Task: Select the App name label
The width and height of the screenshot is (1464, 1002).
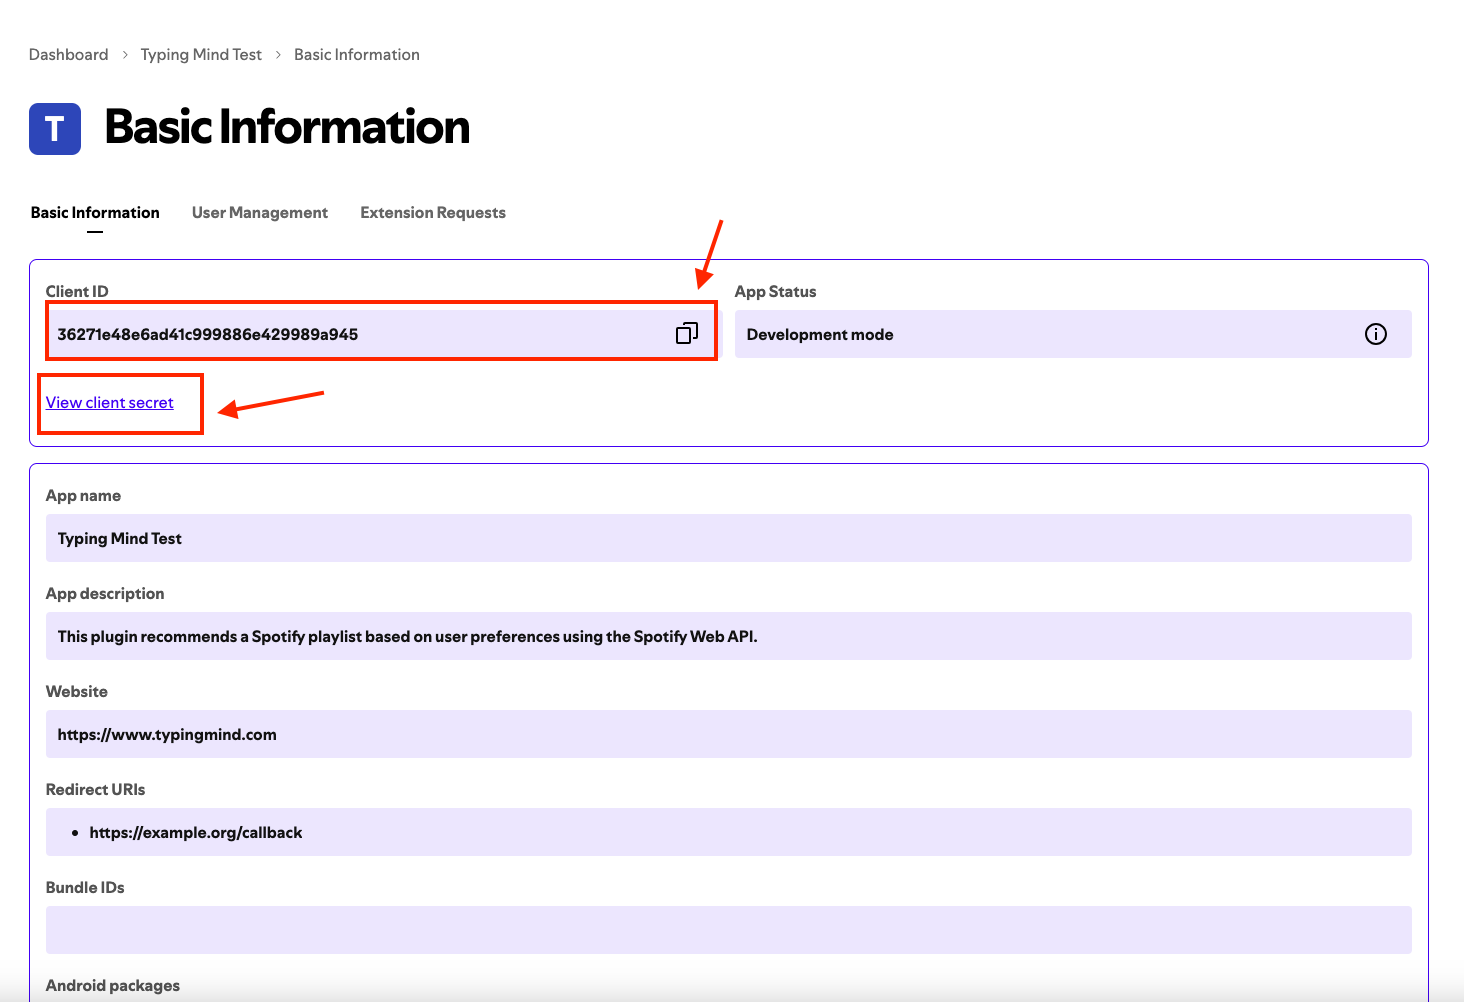Action: tap(83, 495)
